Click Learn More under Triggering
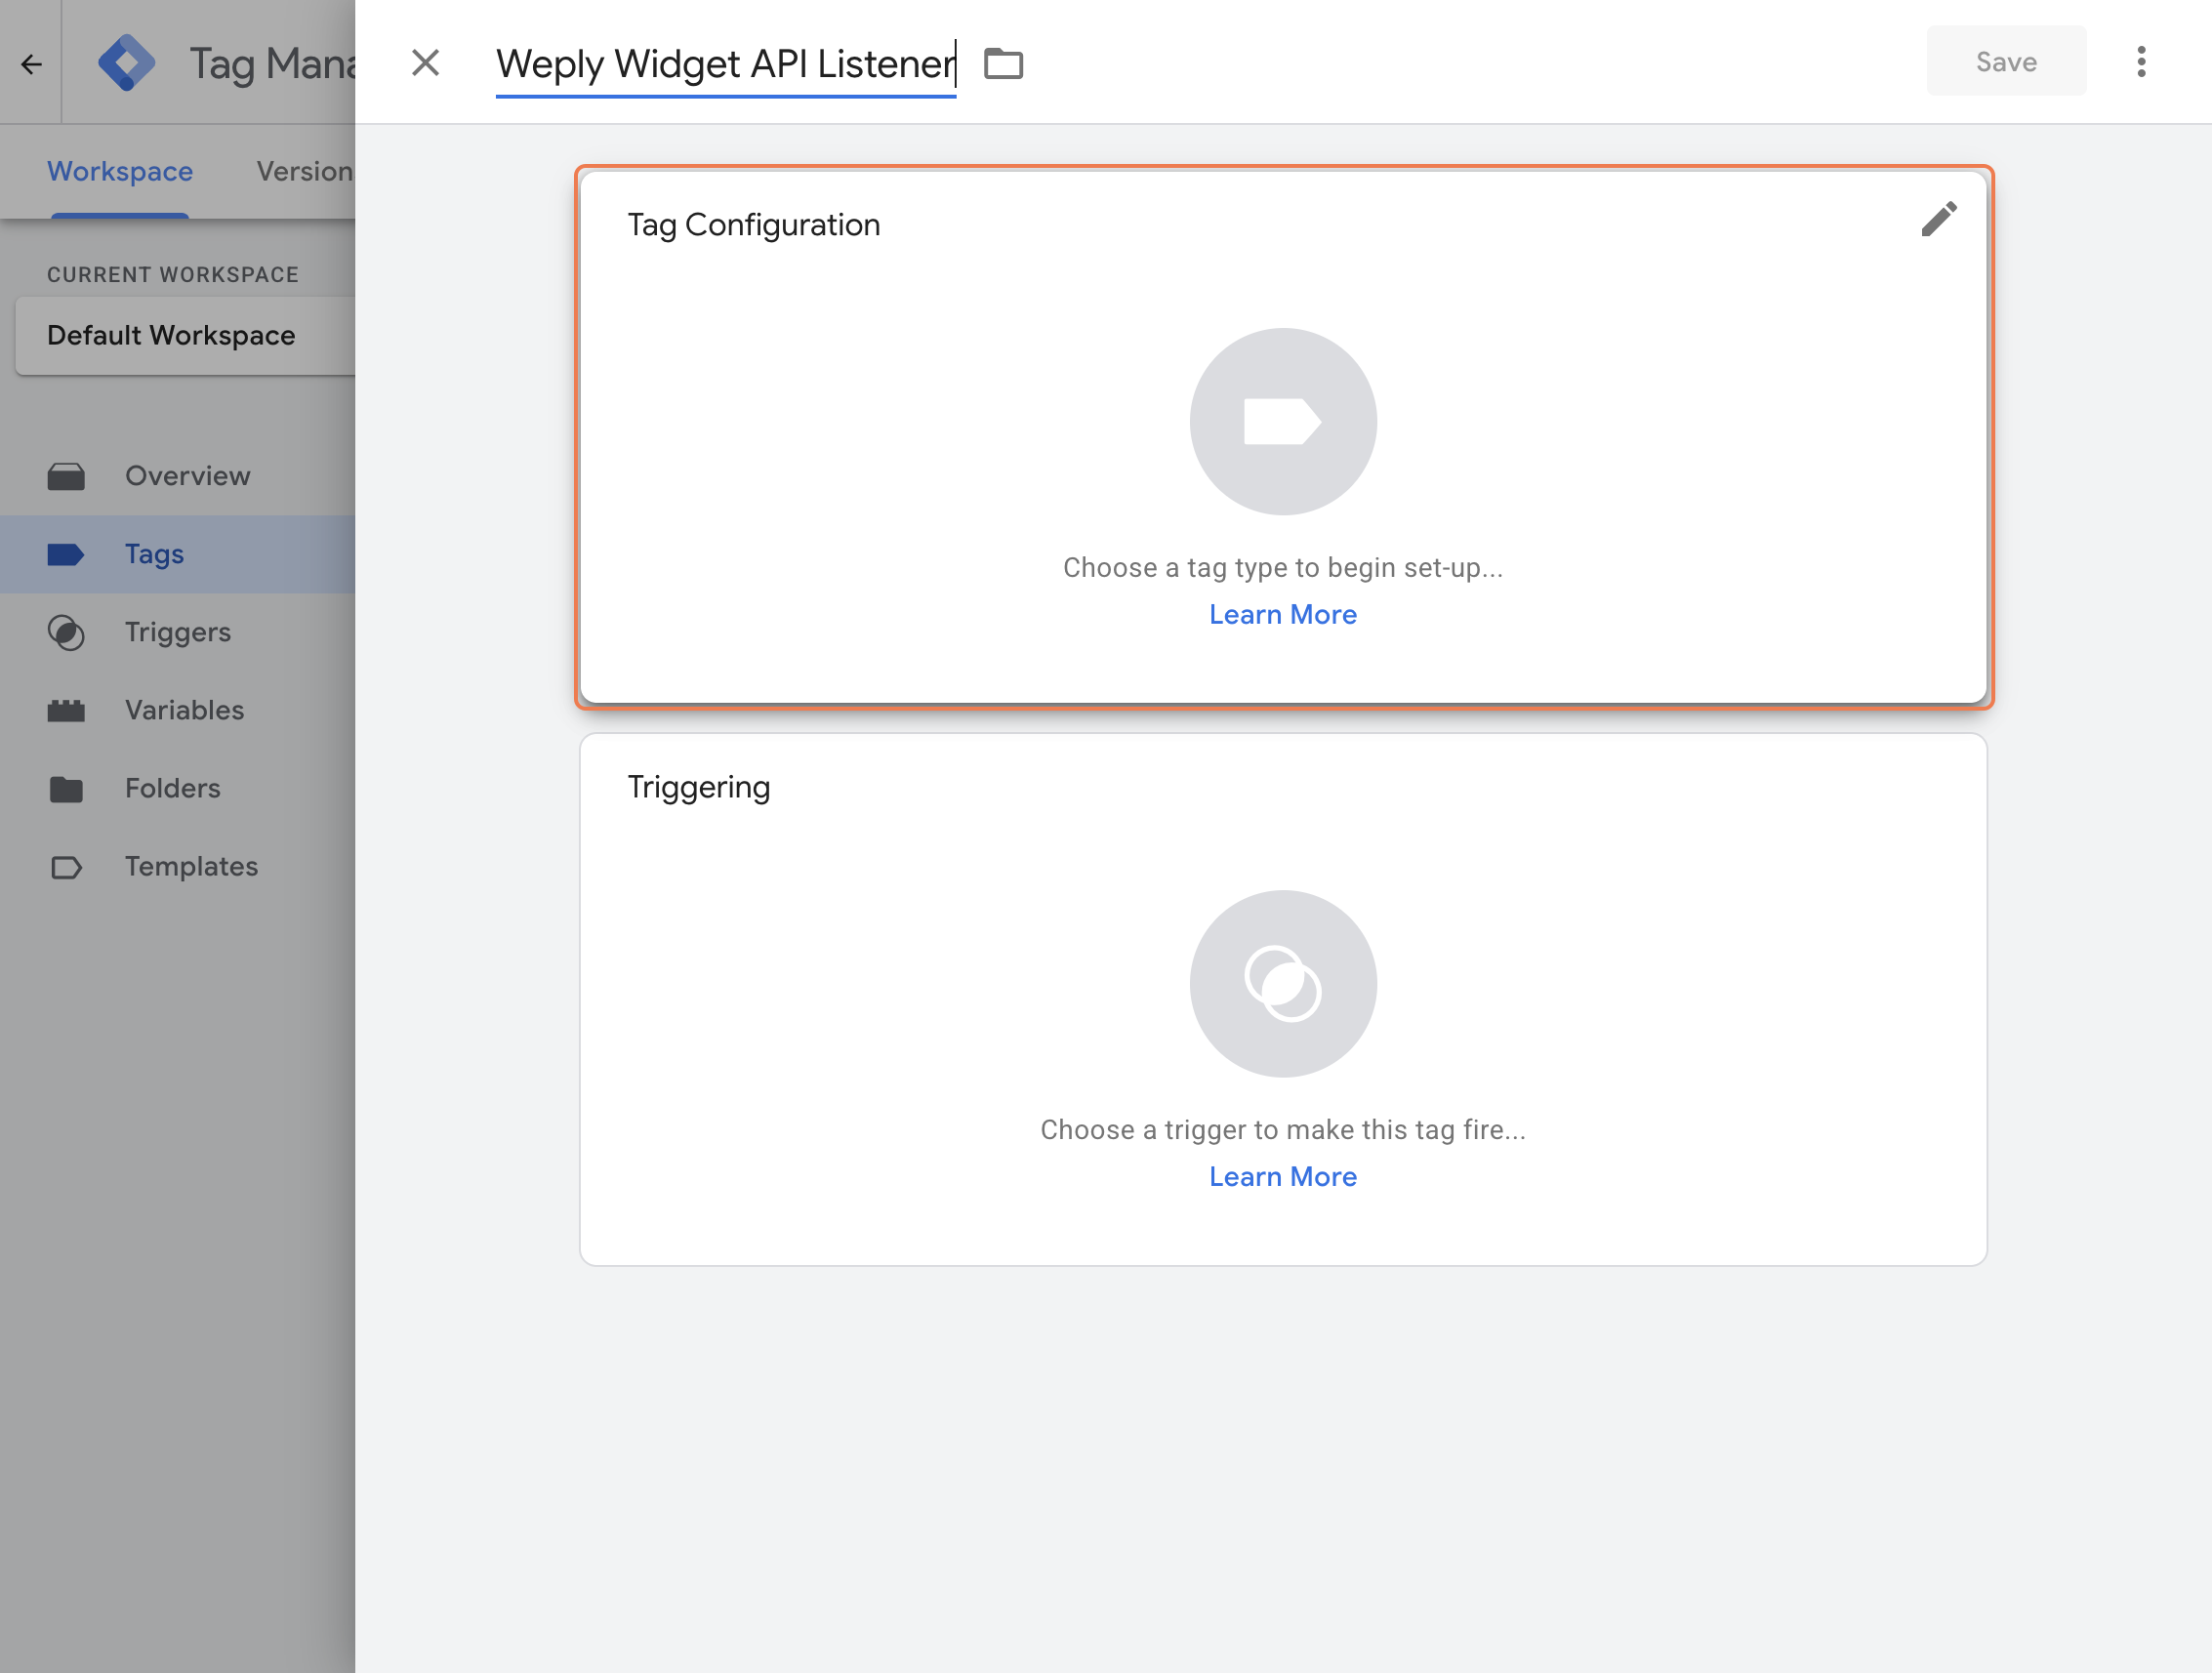The image size is (2212, 1673). (x=1282, y=1176)
